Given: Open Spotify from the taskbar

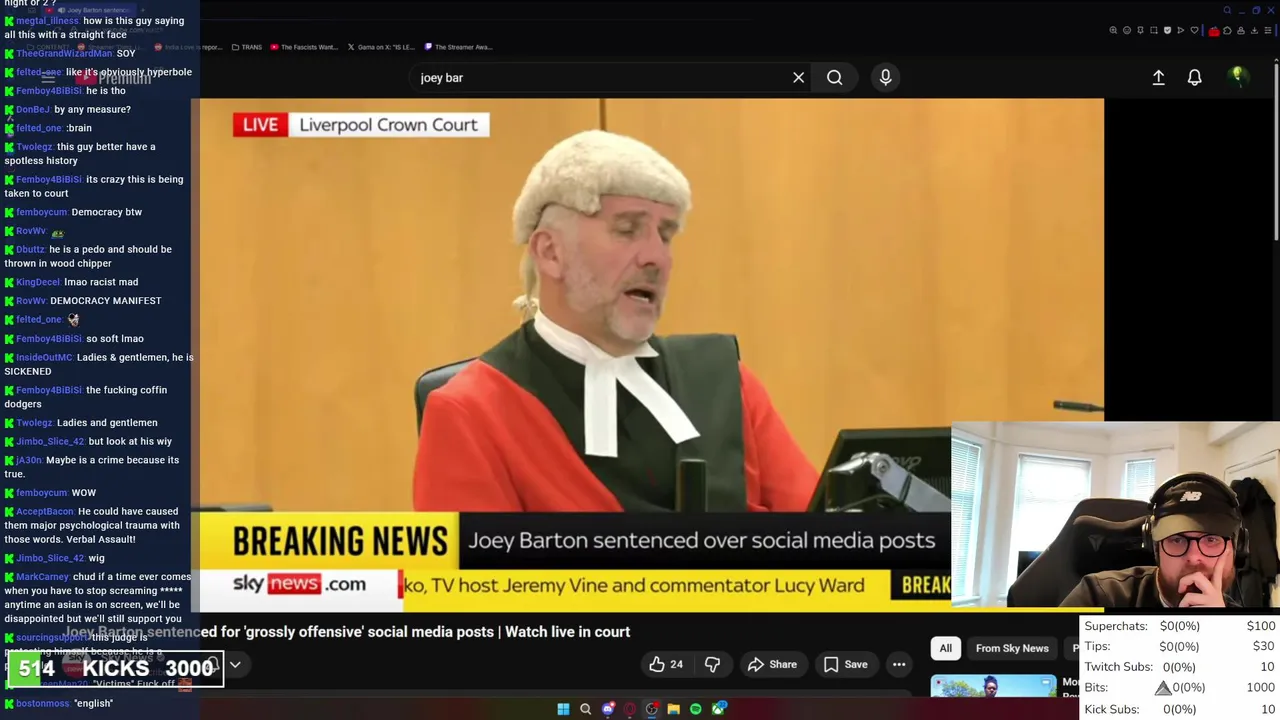Looking at the screenshot, I should (696, 709).
